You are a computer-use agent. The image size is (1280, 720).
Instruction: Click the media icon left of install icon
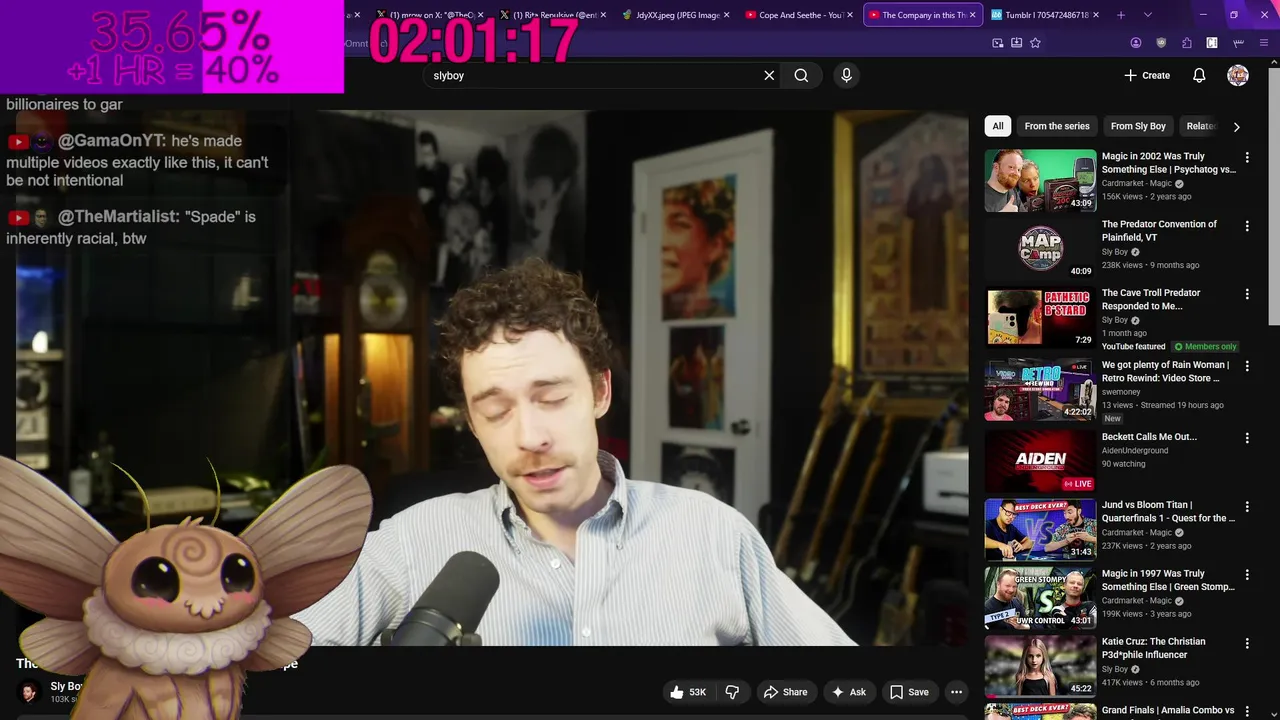pyautogui.click(x=997, y=43)
